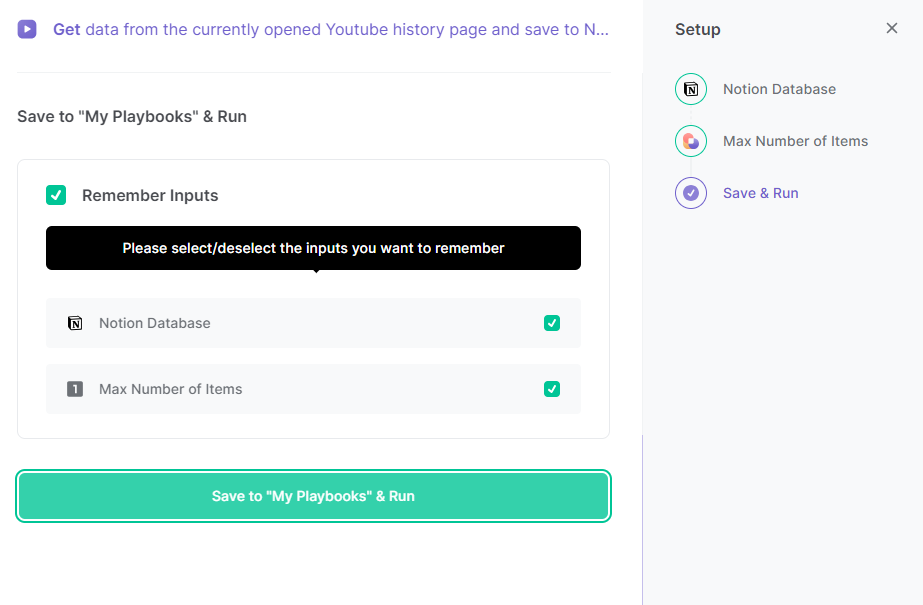Select the Notion Database step in Setup sidebar
Image resolution: width=923 pixels, height=605 pixels.
[x=777, y=89]
